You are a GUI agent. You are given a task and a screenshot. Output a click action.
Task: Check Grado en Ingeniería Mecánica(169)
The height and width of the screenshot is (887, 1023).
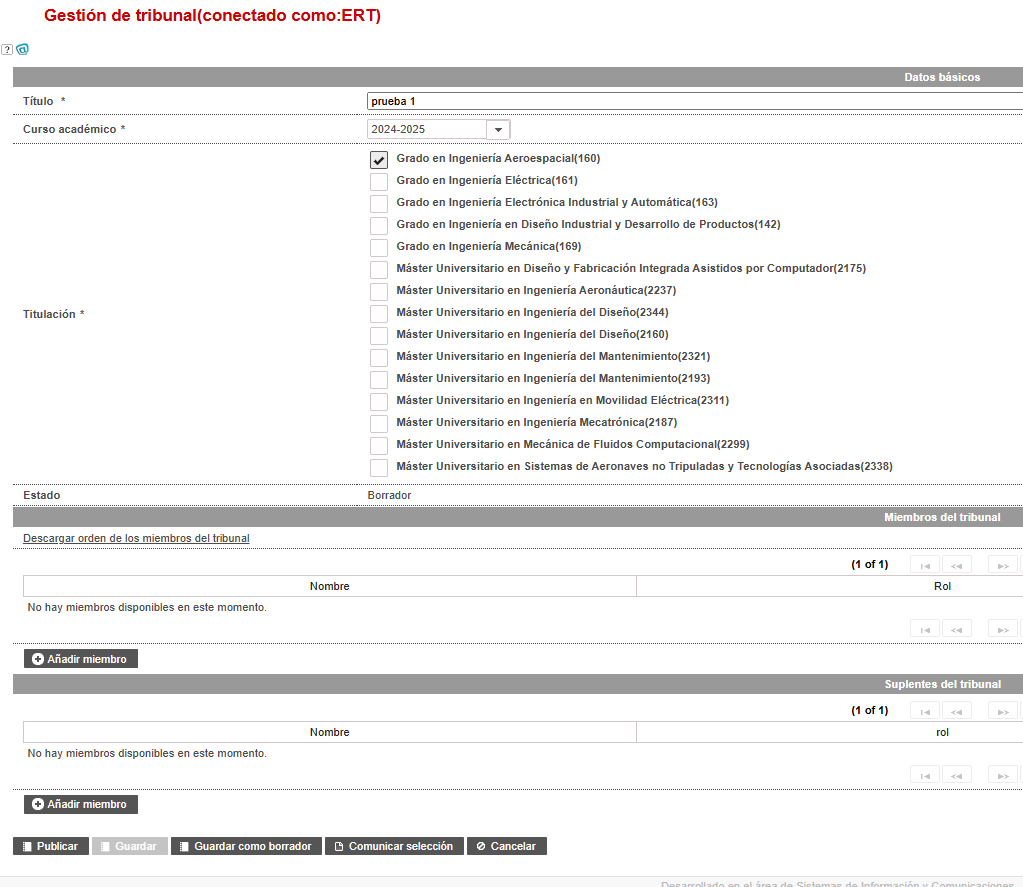click(x=379, y=247)
